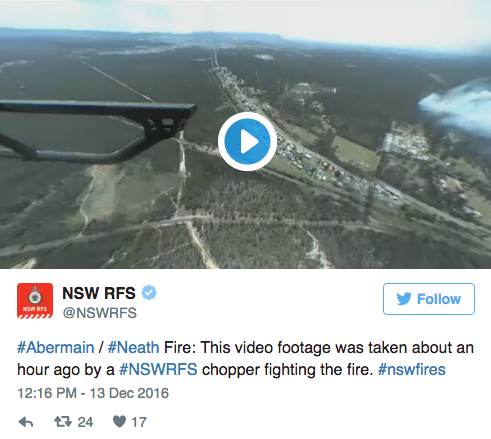
Task: Open the #nswfires hashtag
Action: coord(412,370)
